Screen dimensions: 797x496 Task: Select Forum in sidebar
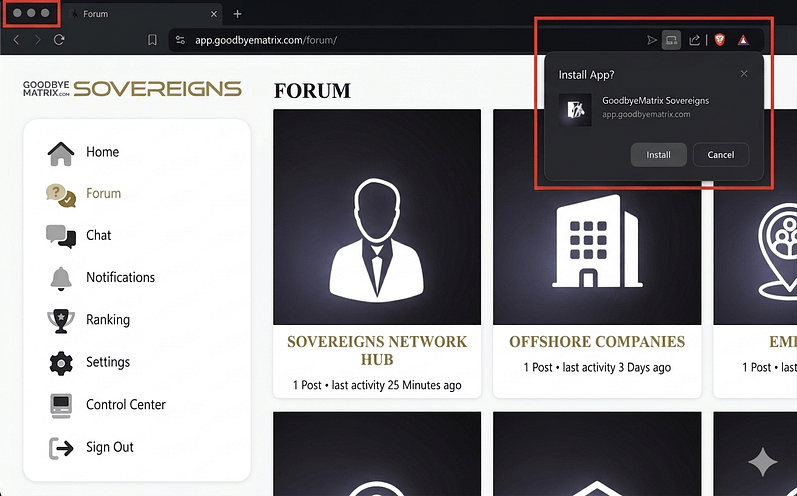pyautogui.click(x=103, y=194)
